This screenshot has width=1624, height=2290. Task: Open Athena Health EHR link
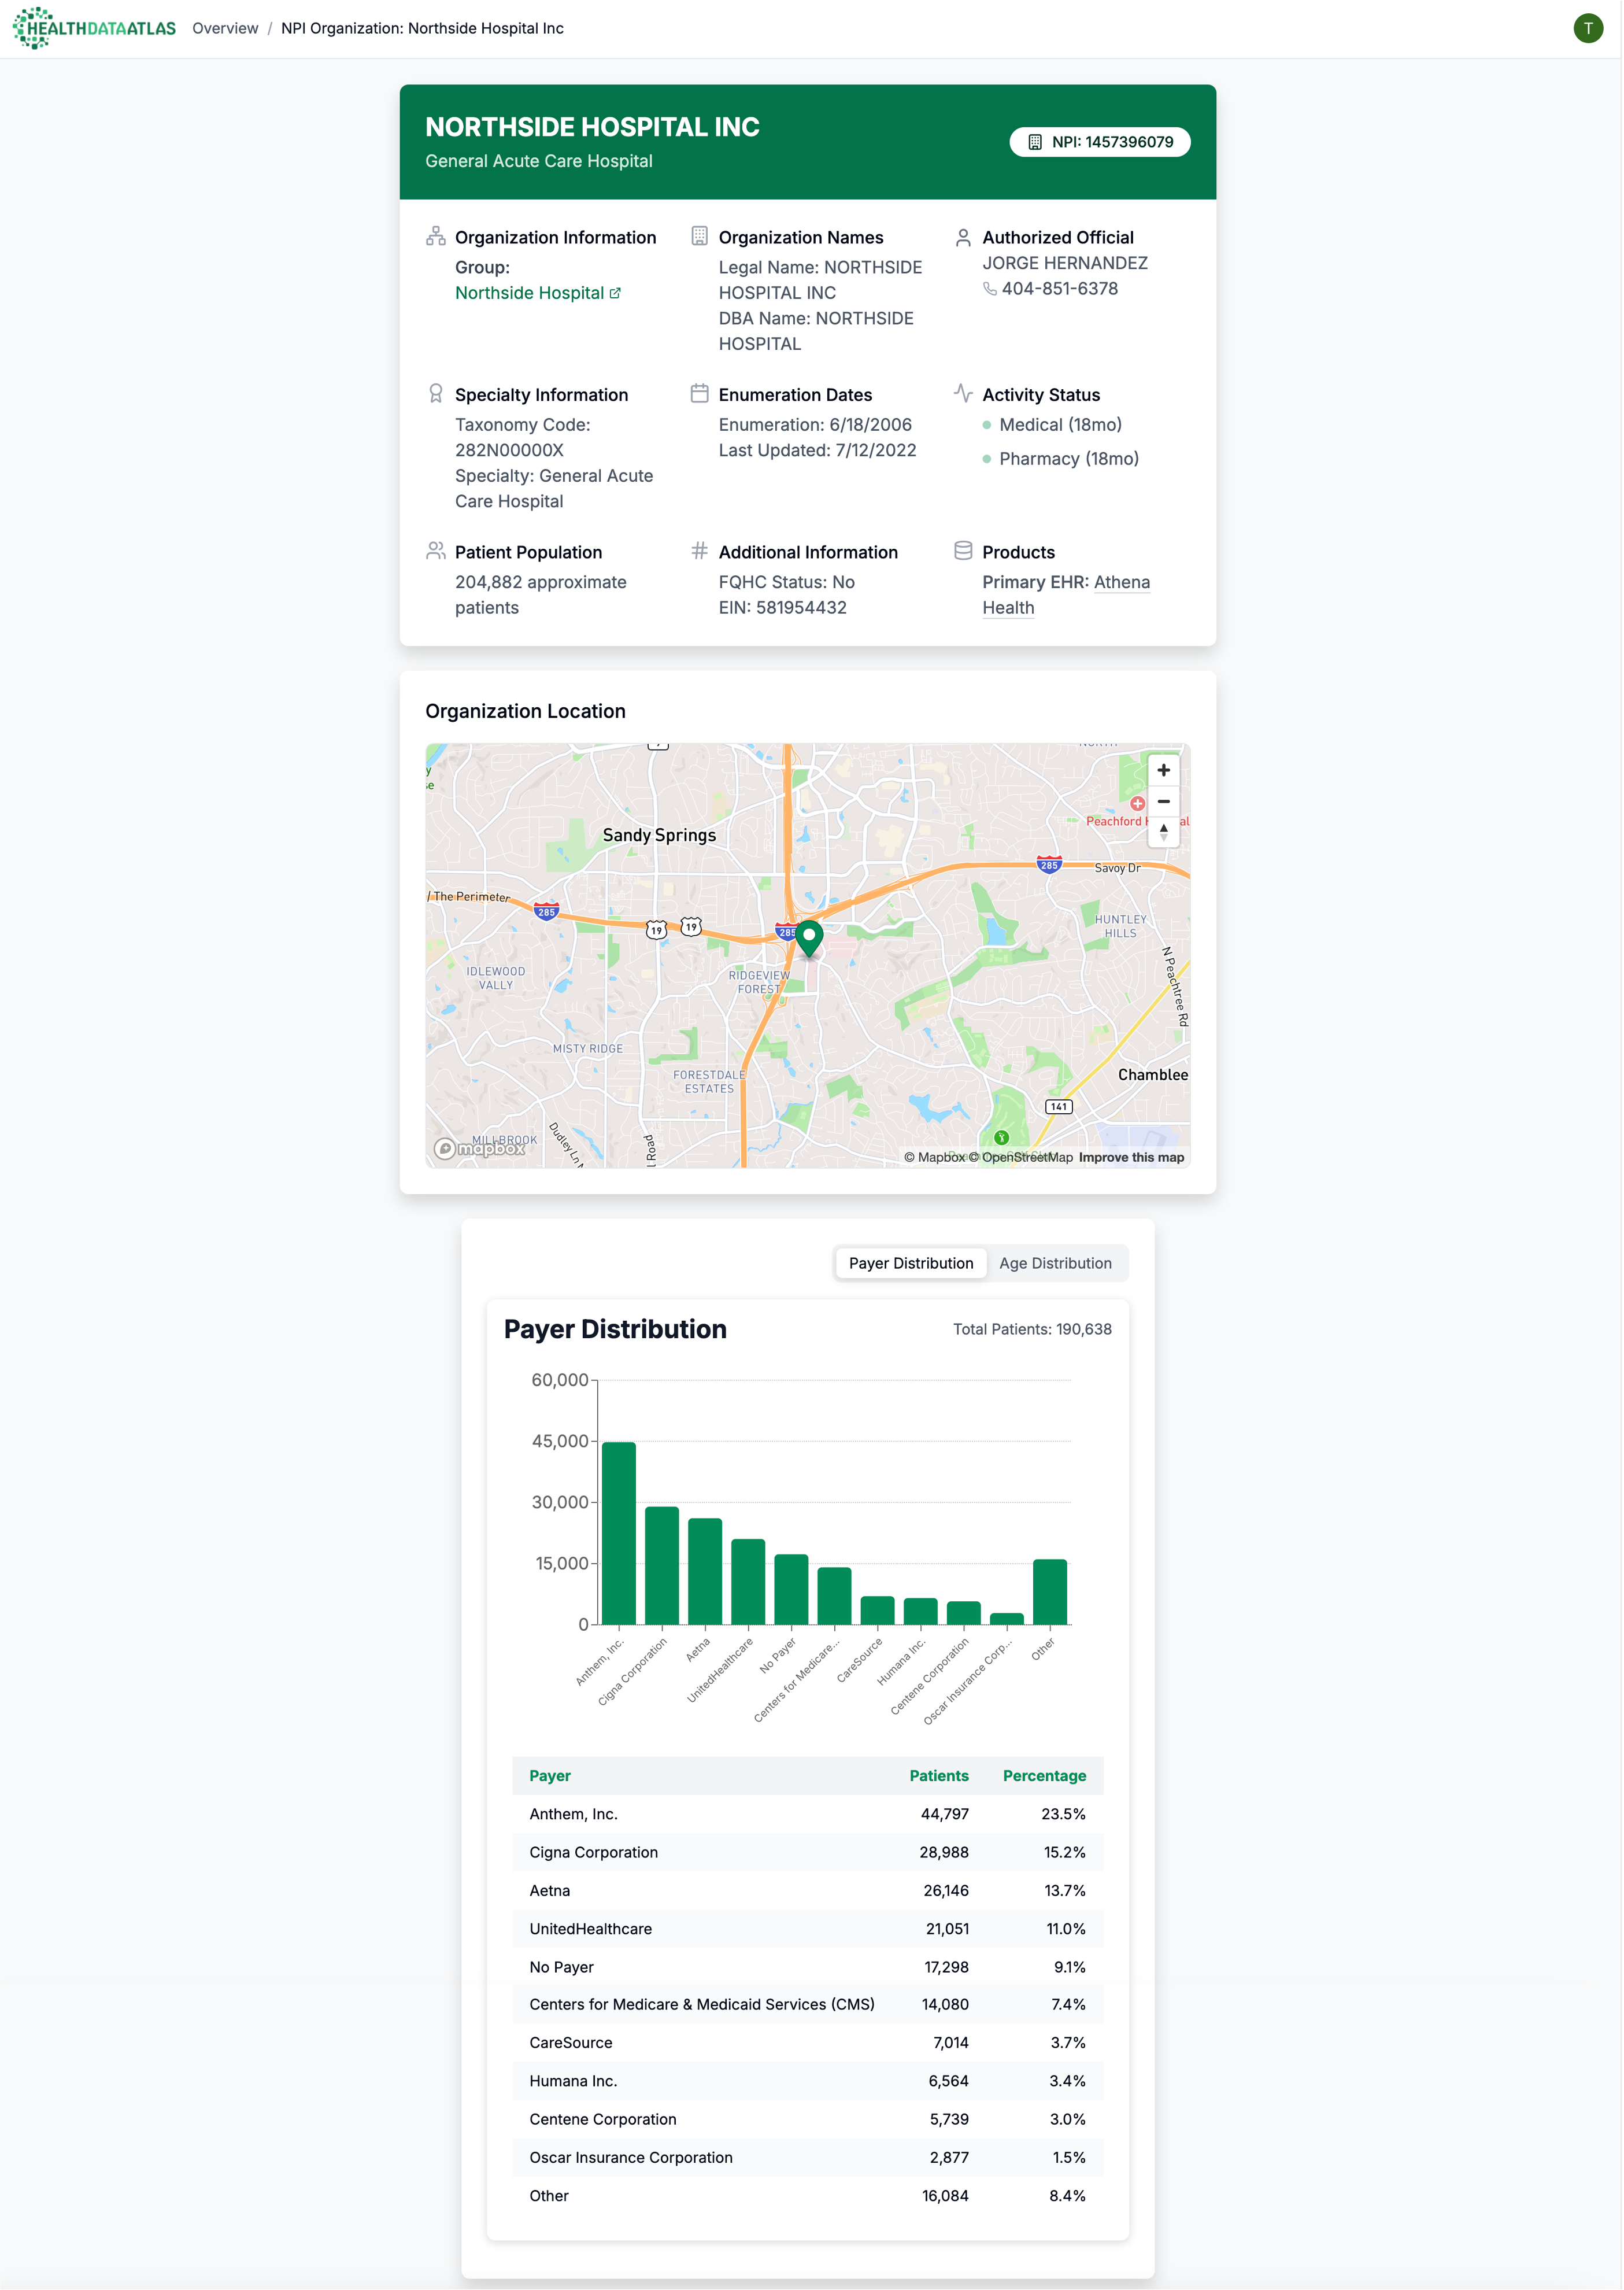(1121, 582)
